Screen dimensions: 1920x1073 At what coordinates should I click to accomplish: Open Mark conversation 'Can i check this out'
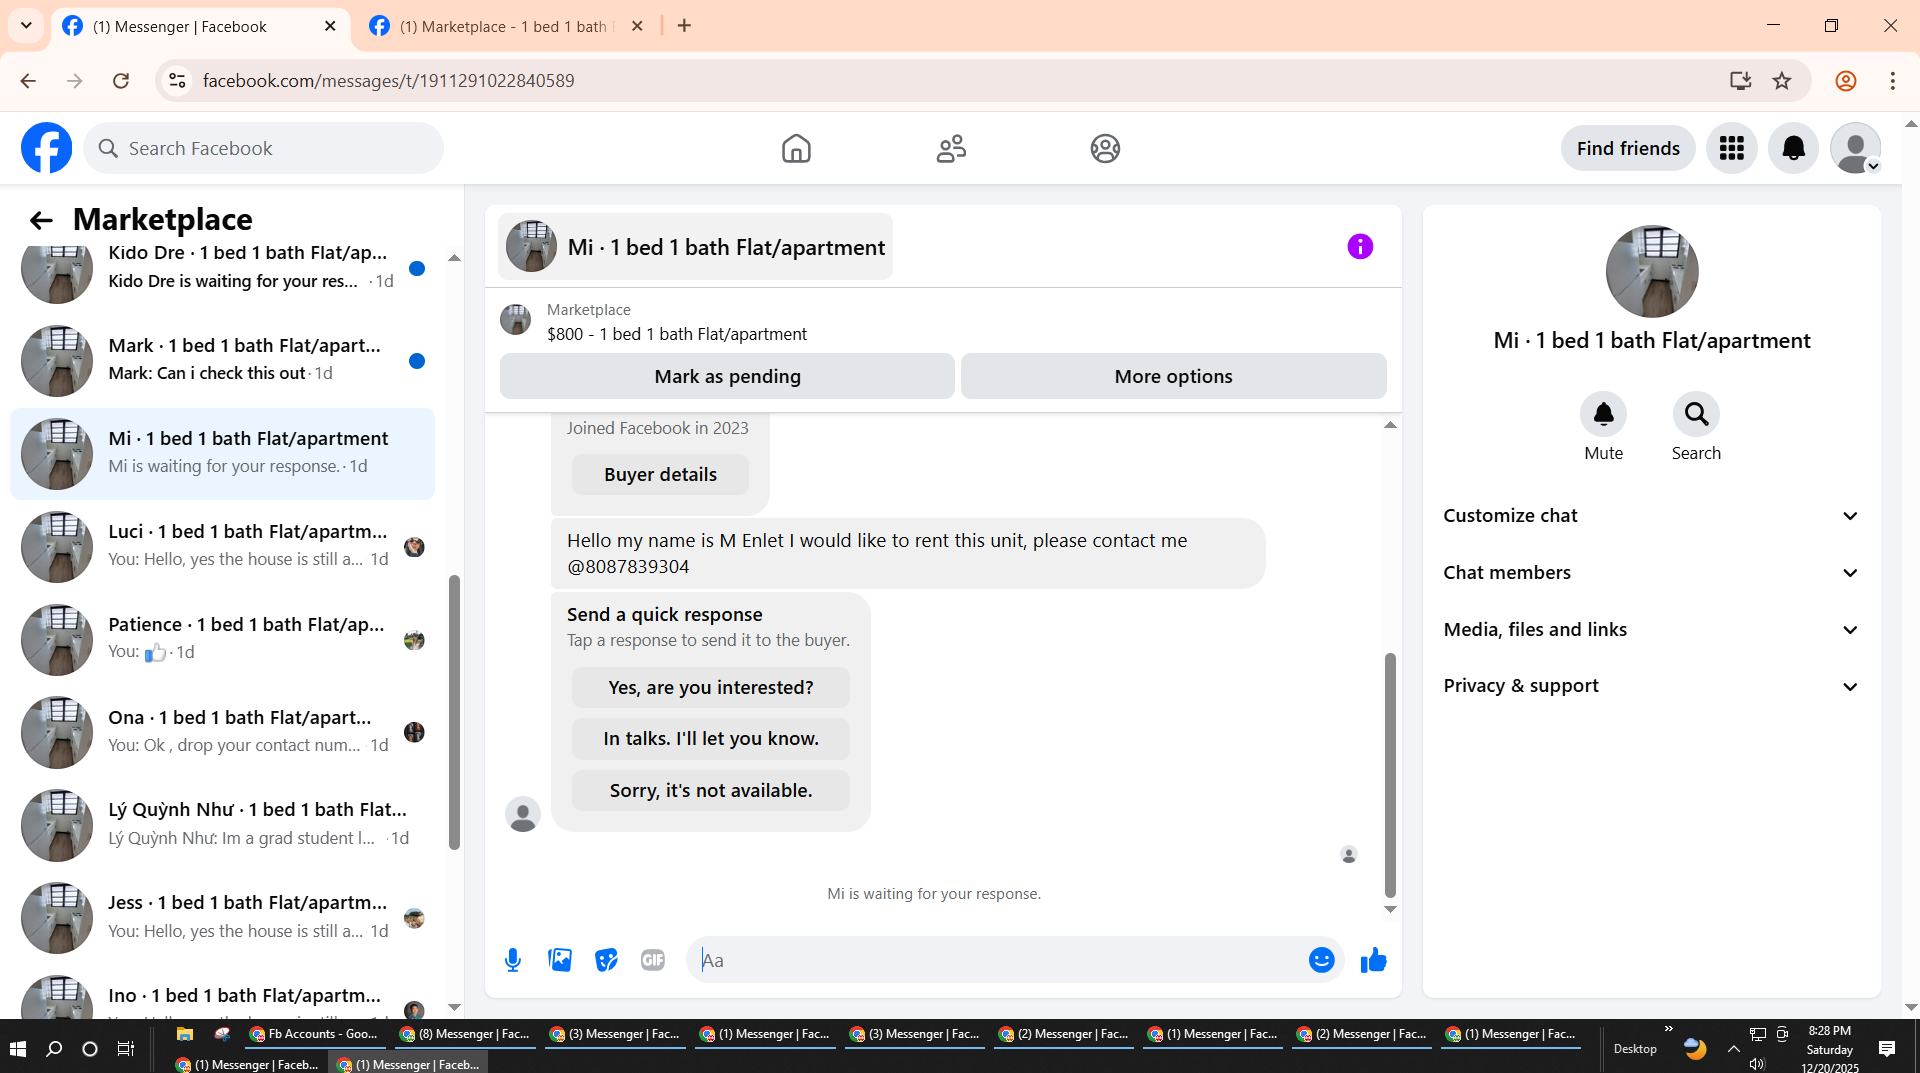pos(222,360)
